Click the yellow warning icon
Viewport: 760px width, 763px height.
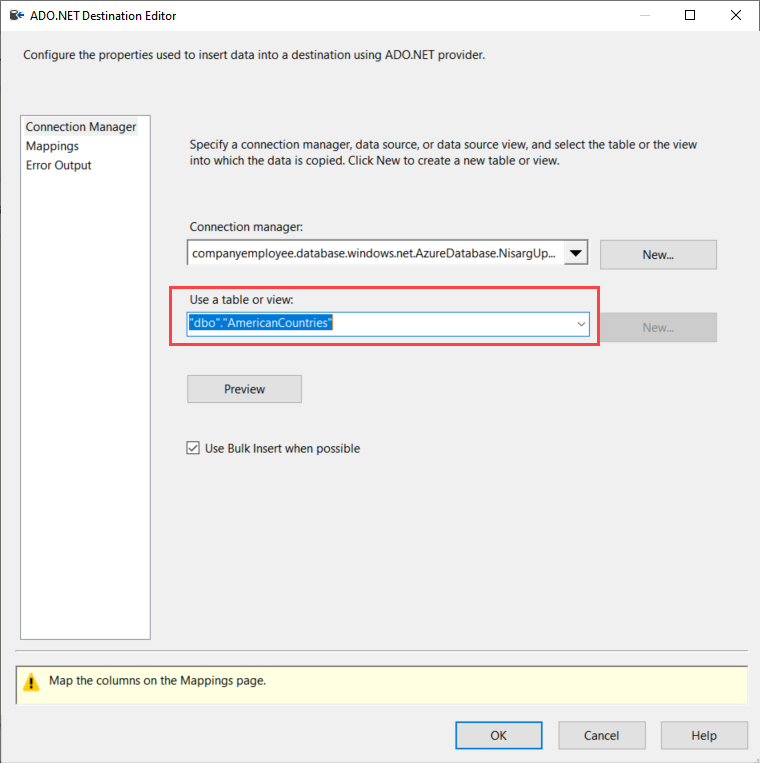[32, 682]
